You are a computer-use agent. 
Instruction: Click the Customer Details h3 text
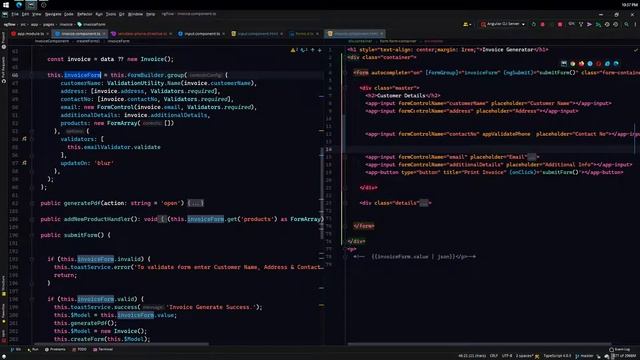[401, 96]
